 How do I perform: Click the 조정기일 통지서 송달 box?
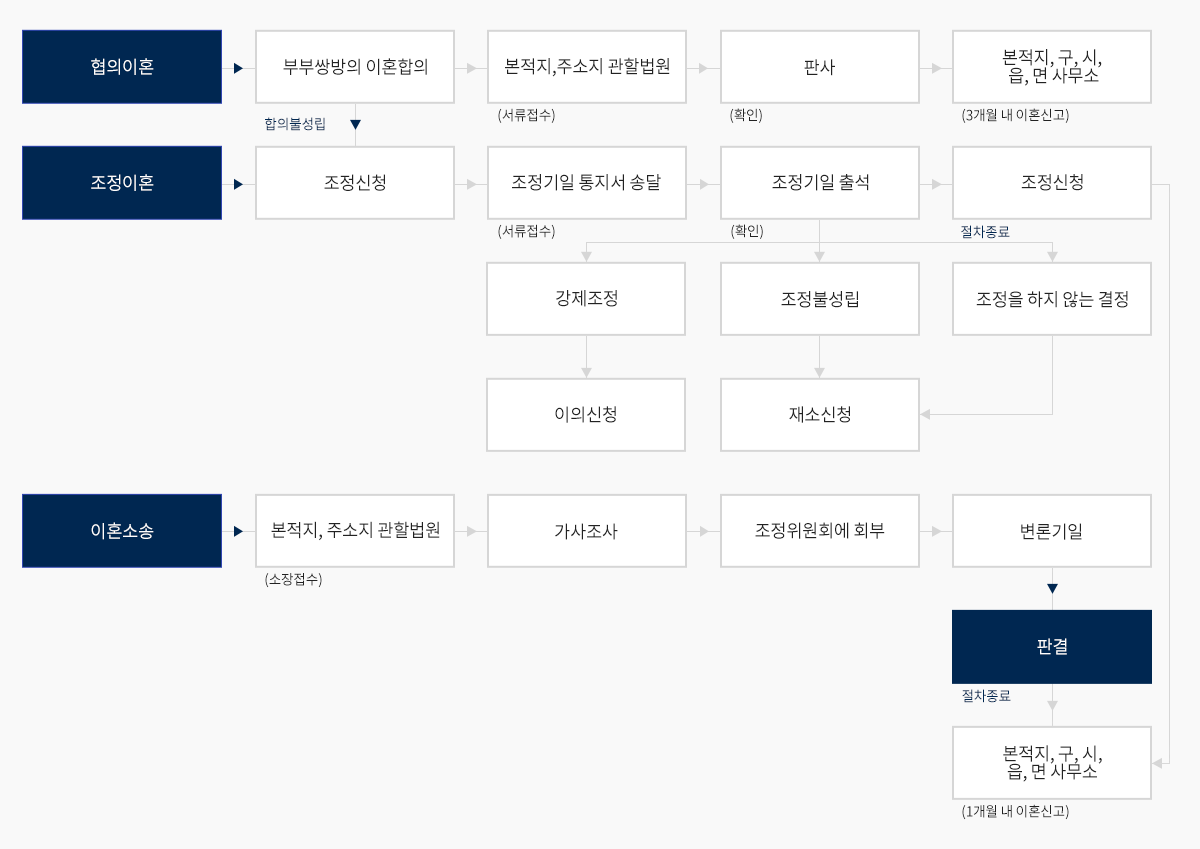(x=587, y=183)
